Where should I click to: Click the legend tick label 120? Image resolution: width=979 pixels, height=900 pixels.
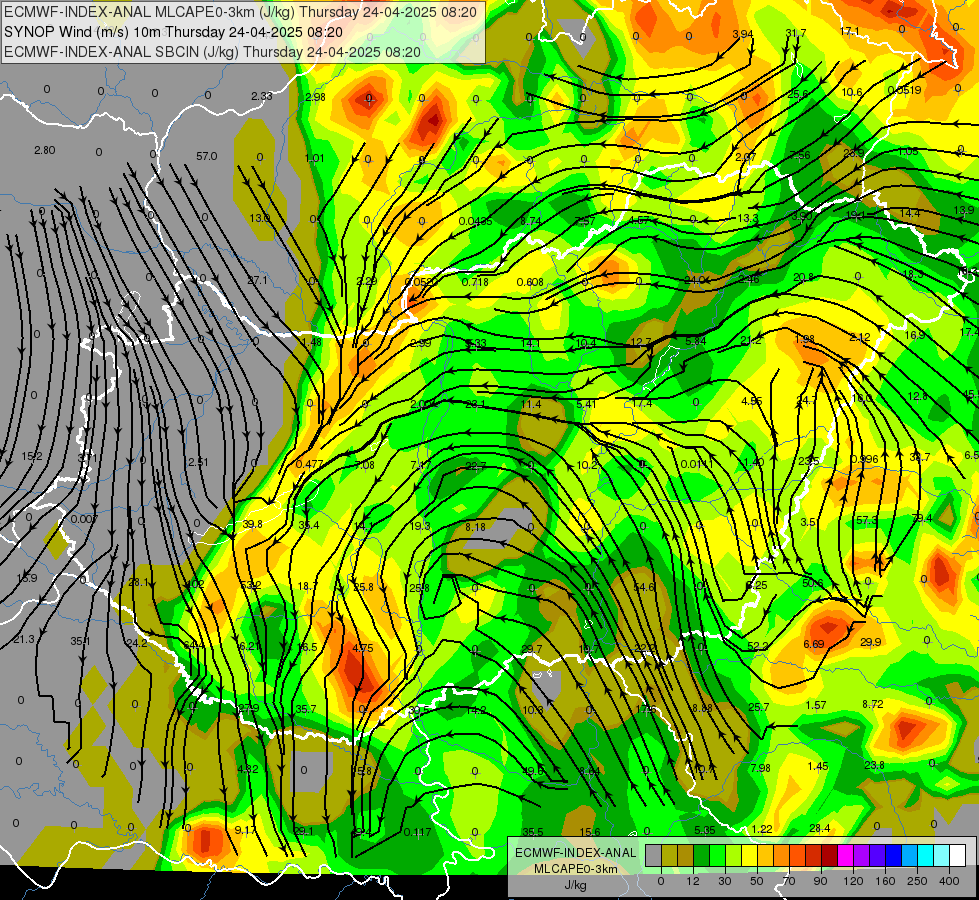[853, 881]
